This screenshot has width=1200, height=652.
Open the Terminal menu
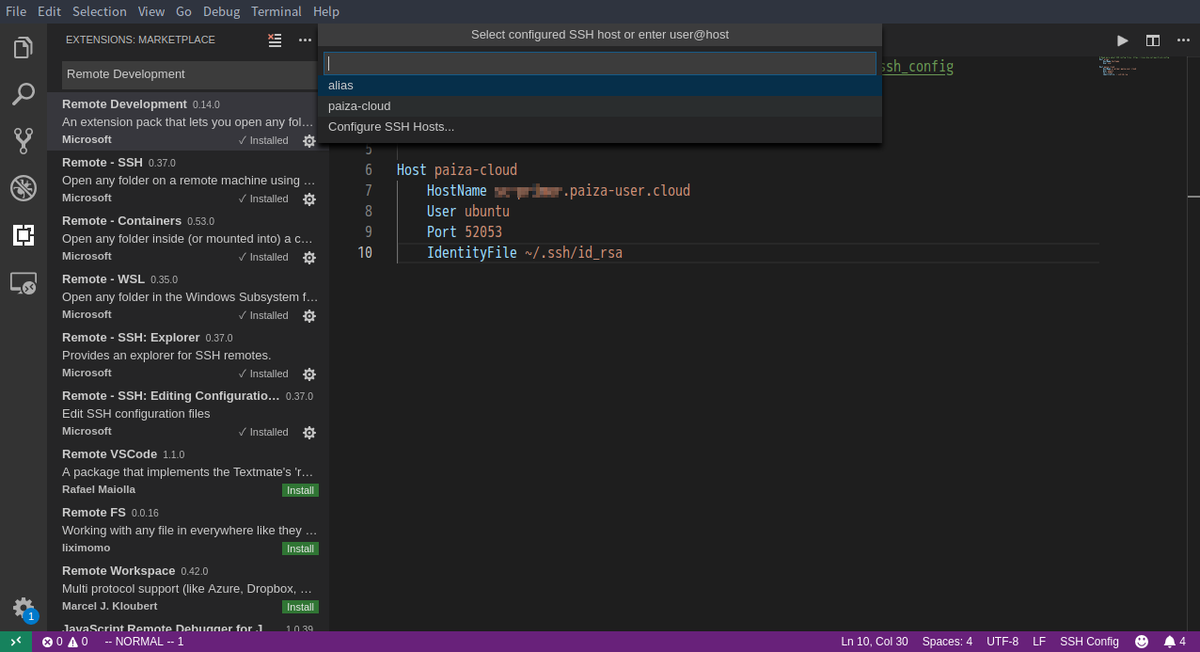click(x=276, y=11)
